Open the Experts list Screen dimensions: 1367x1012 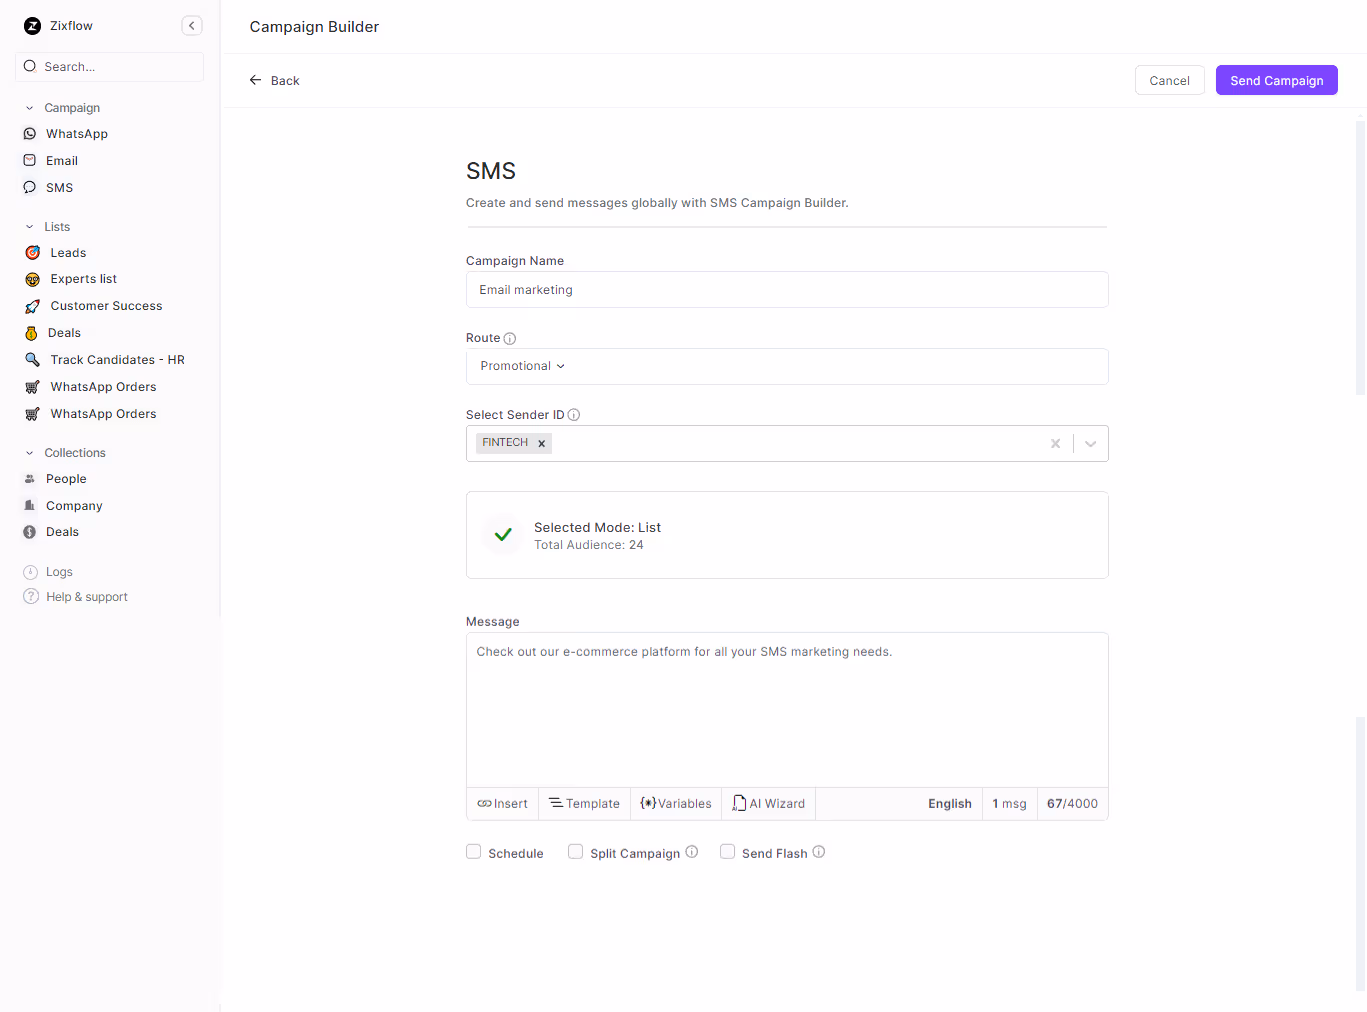[84, 279]
